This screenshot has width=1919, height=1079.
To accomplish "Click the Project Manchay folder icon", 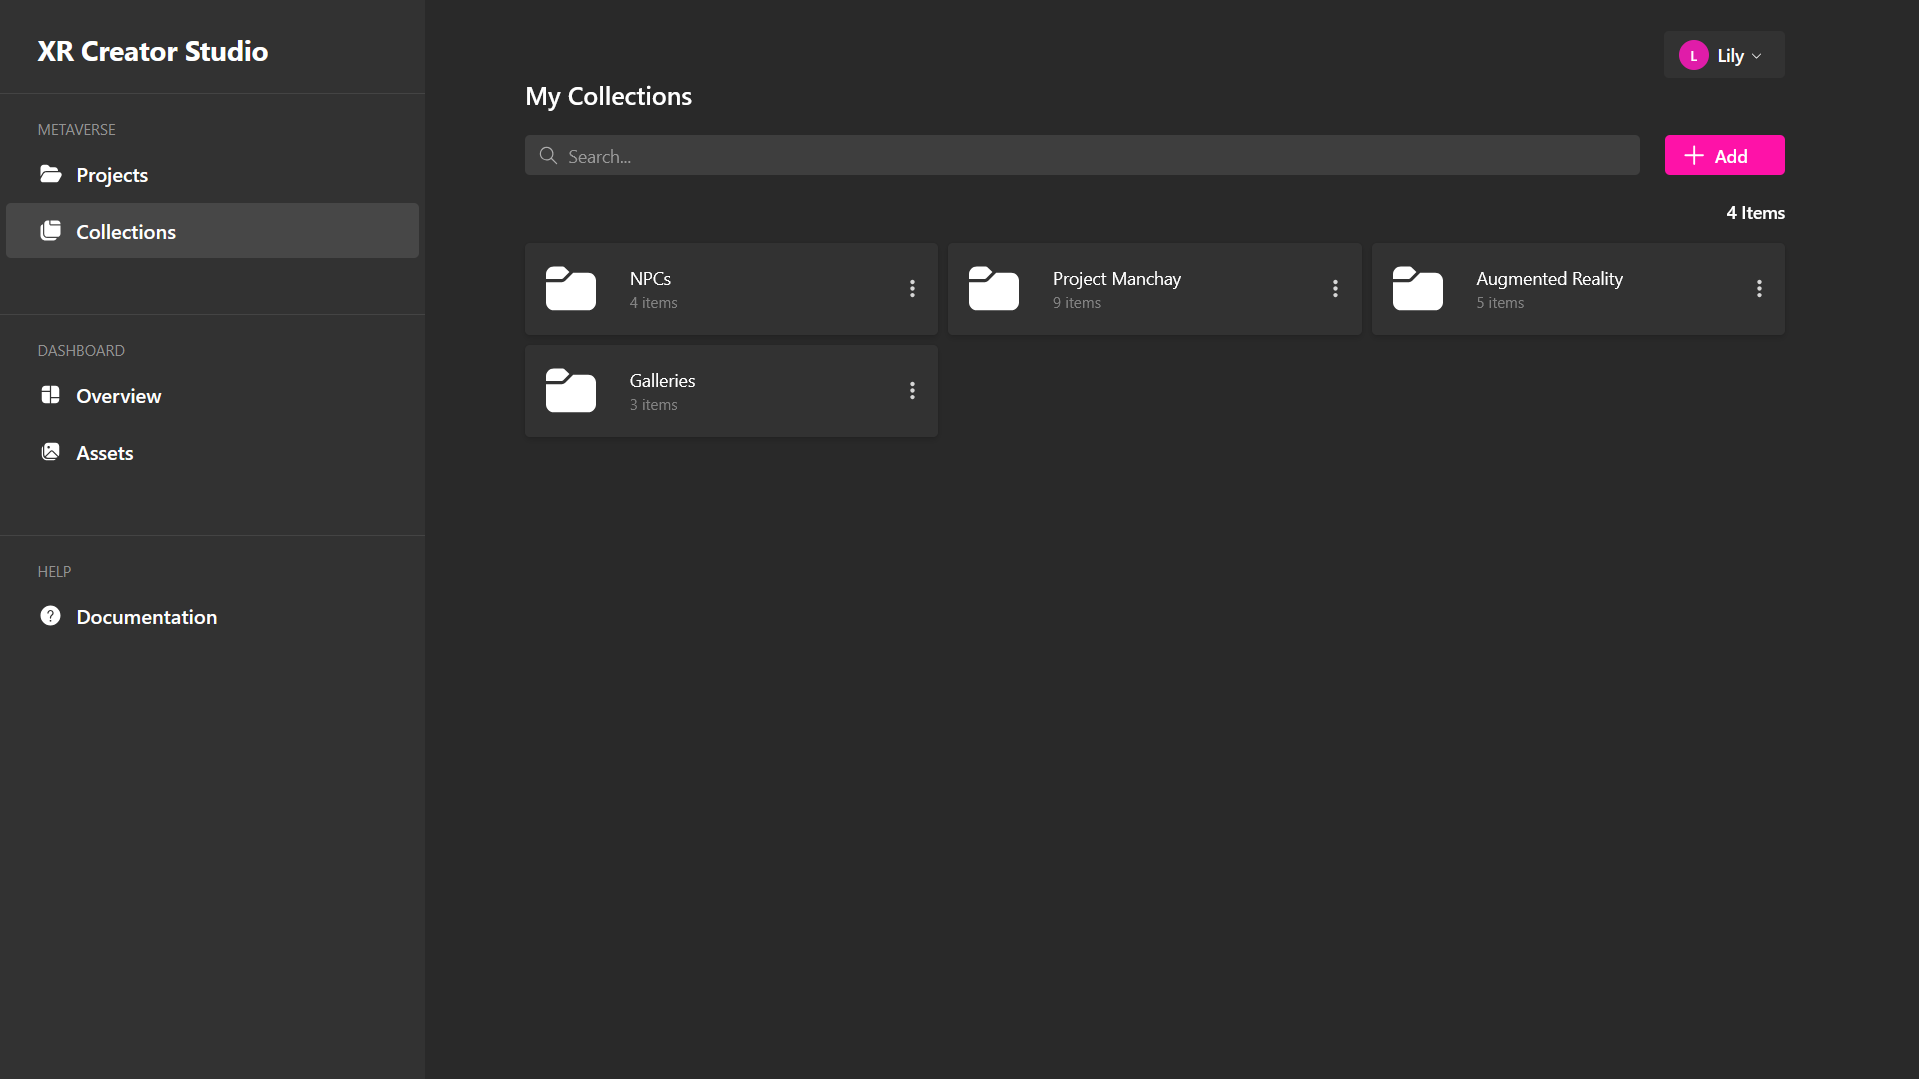I will click(993, 289).
